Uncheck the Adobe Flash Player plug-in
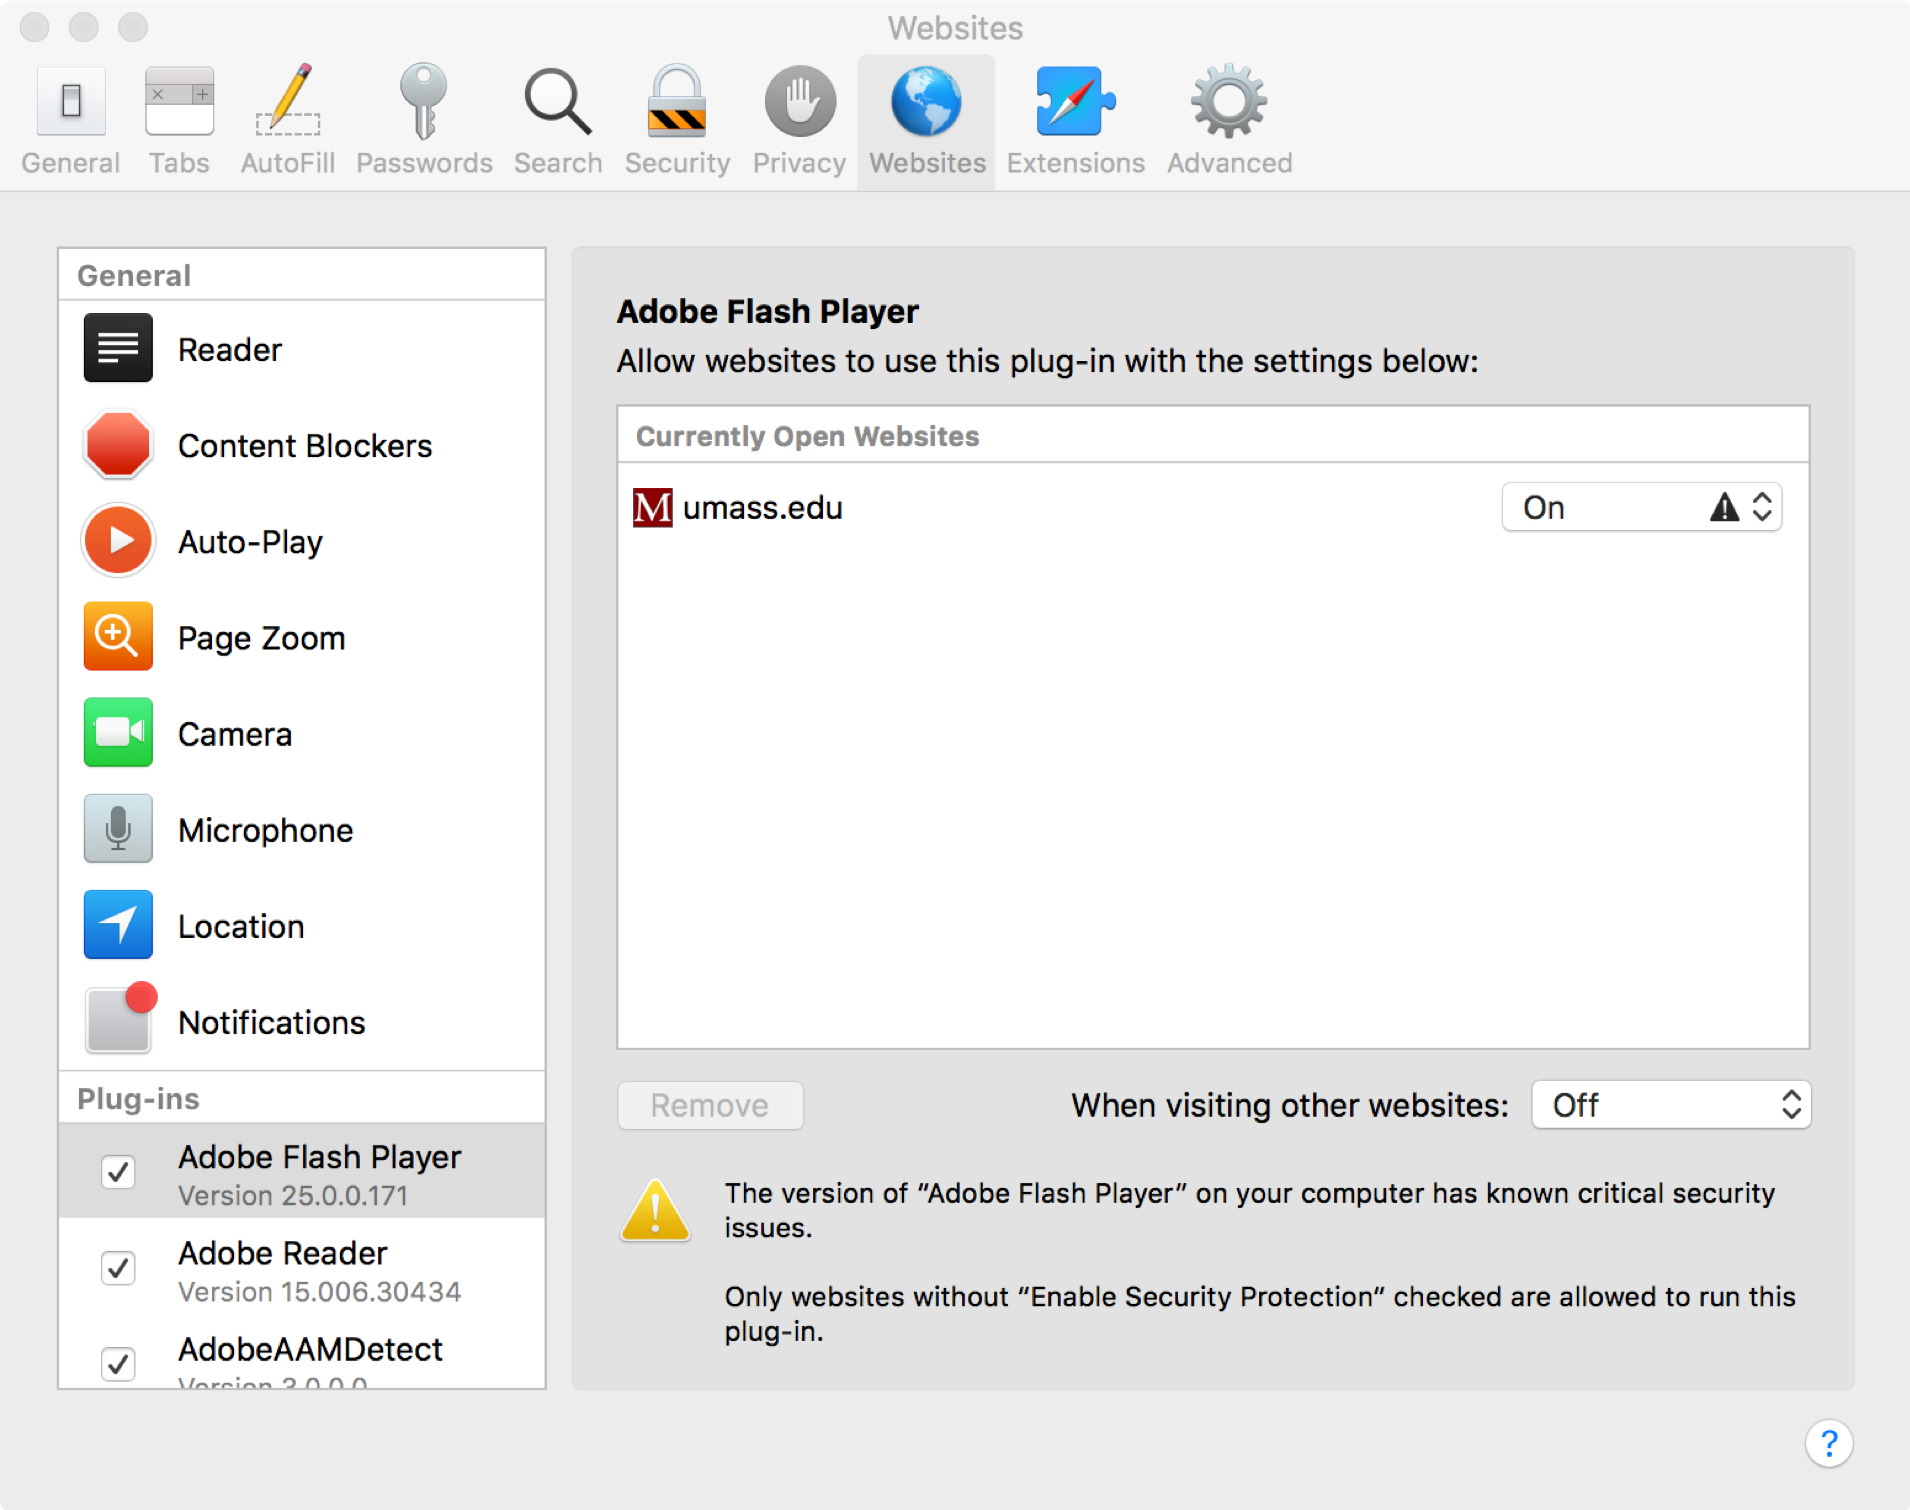This screenshot has height=1510, width=1910. pyautogui.click(x=118, y=1171)
